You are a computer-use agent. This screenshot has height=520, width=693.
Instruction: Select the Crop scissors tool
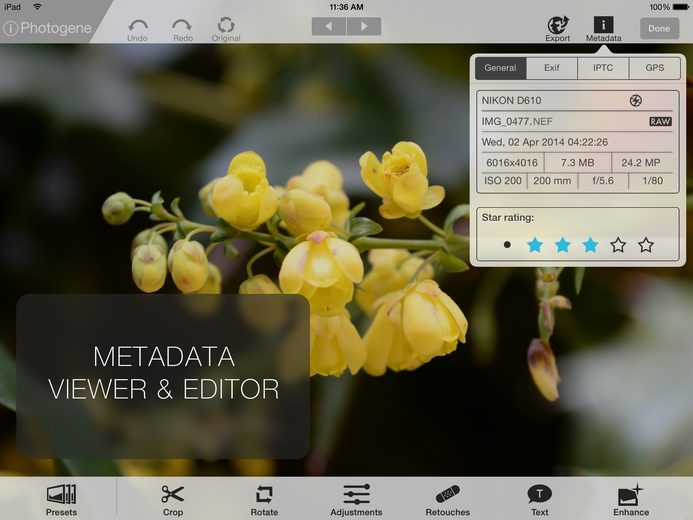[172, 500]
